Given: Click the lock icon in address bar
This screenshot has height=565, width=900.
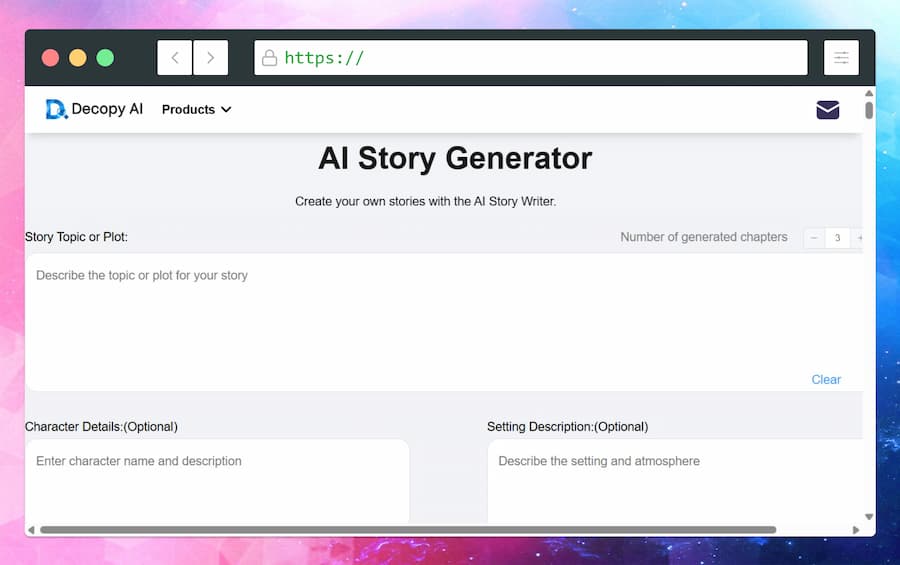Looking at the screenshot, I should pyautogui.click(x=269, y=57).
